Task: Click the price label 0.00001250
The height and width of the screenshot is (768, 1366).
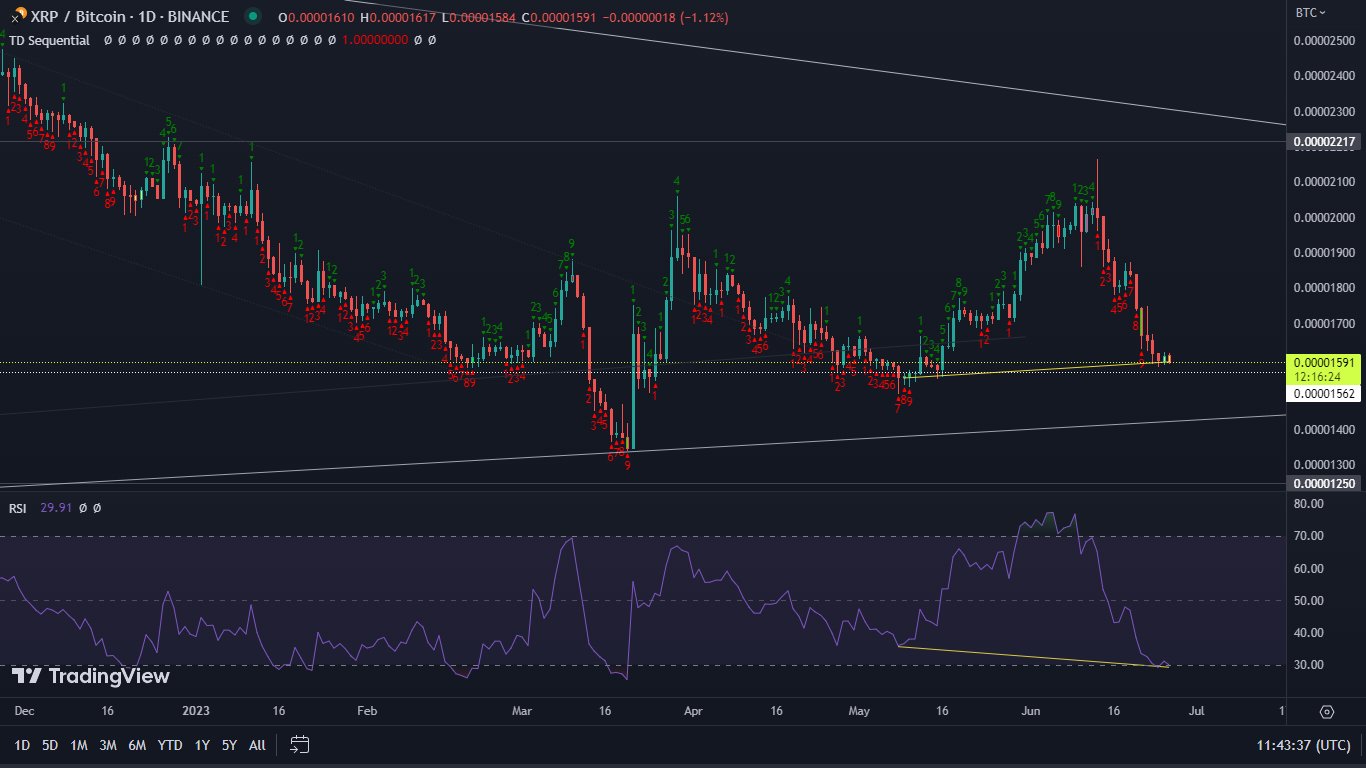Action: [x=1324, y=484]
